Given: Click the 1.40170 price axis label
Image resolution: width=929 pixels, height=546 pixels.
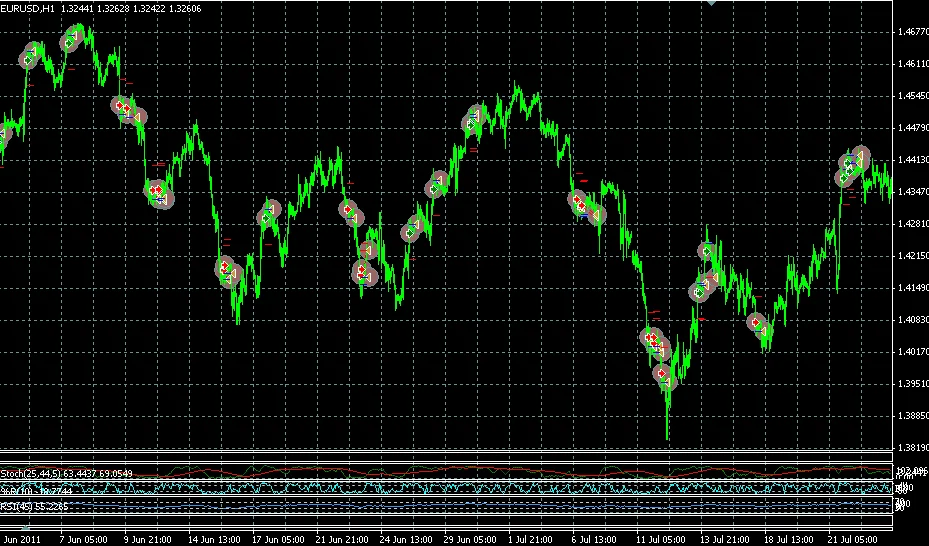Looking at the screenshot, I should pyautogui.click(x=913, y=352).
